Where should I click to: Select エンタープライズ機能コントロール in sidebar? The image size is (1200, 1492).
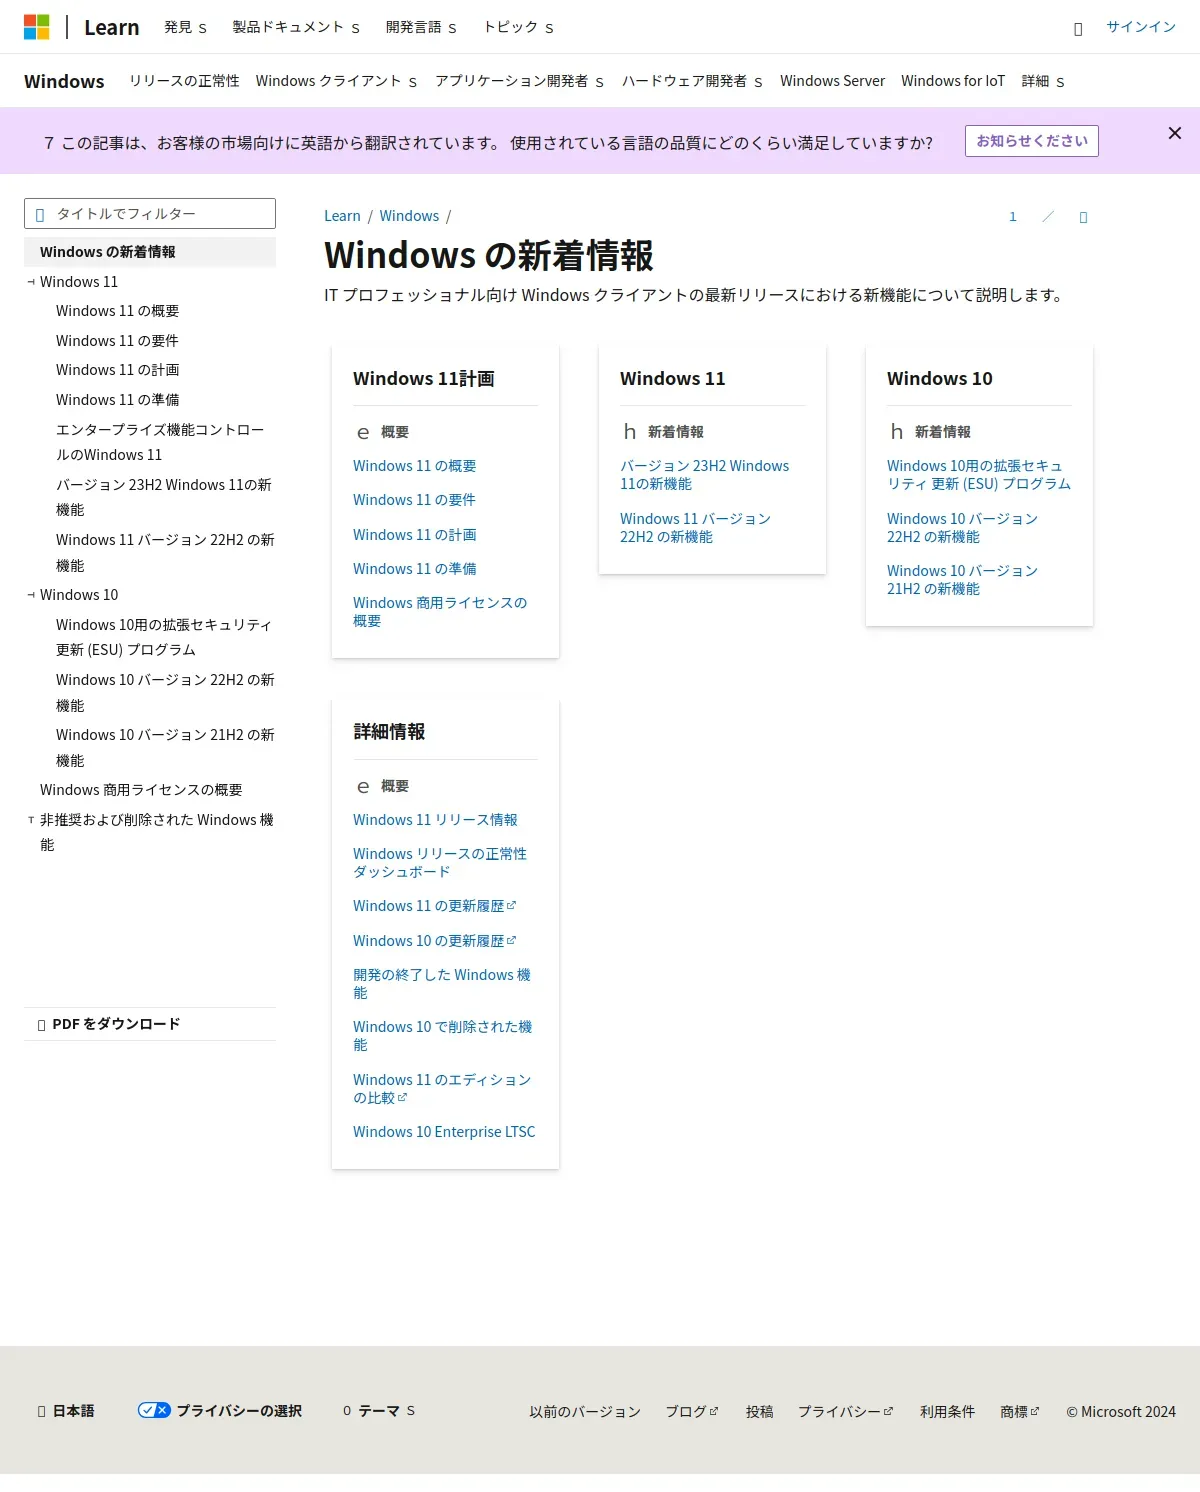tap(160, 442)
